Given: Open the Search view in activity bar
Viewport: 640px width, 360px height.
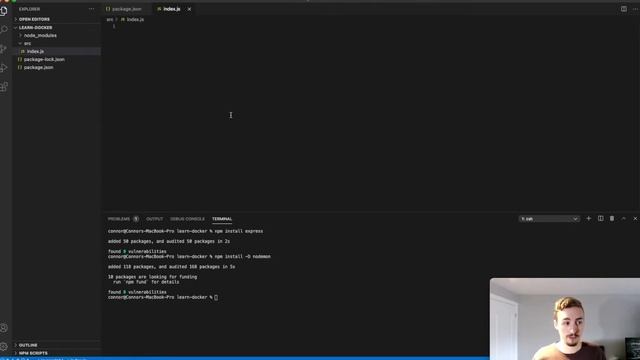Looking at the screenshot, I should (4, 30).
